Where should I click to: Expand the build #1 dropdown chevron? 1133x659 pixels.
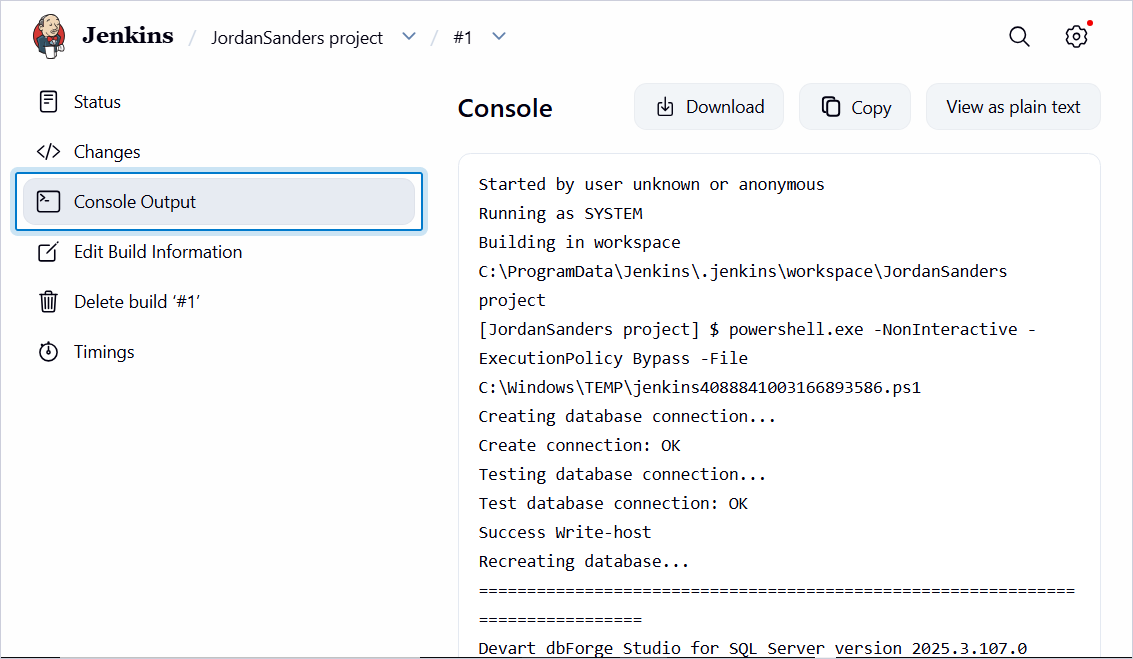[499, 36]
